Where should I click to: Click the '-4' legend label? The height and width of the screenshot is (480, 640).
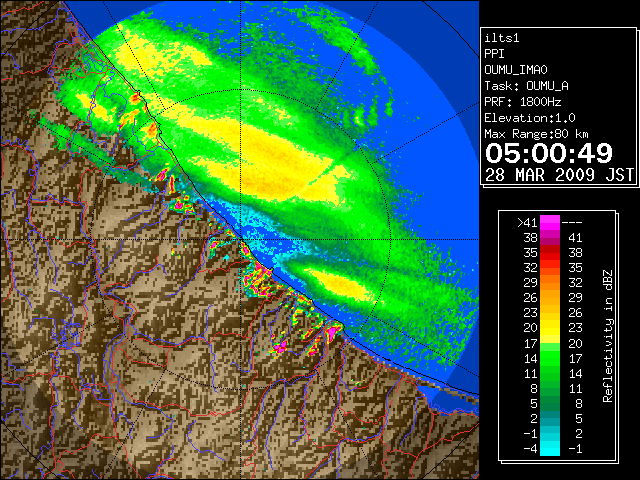(x=530, y=449)
